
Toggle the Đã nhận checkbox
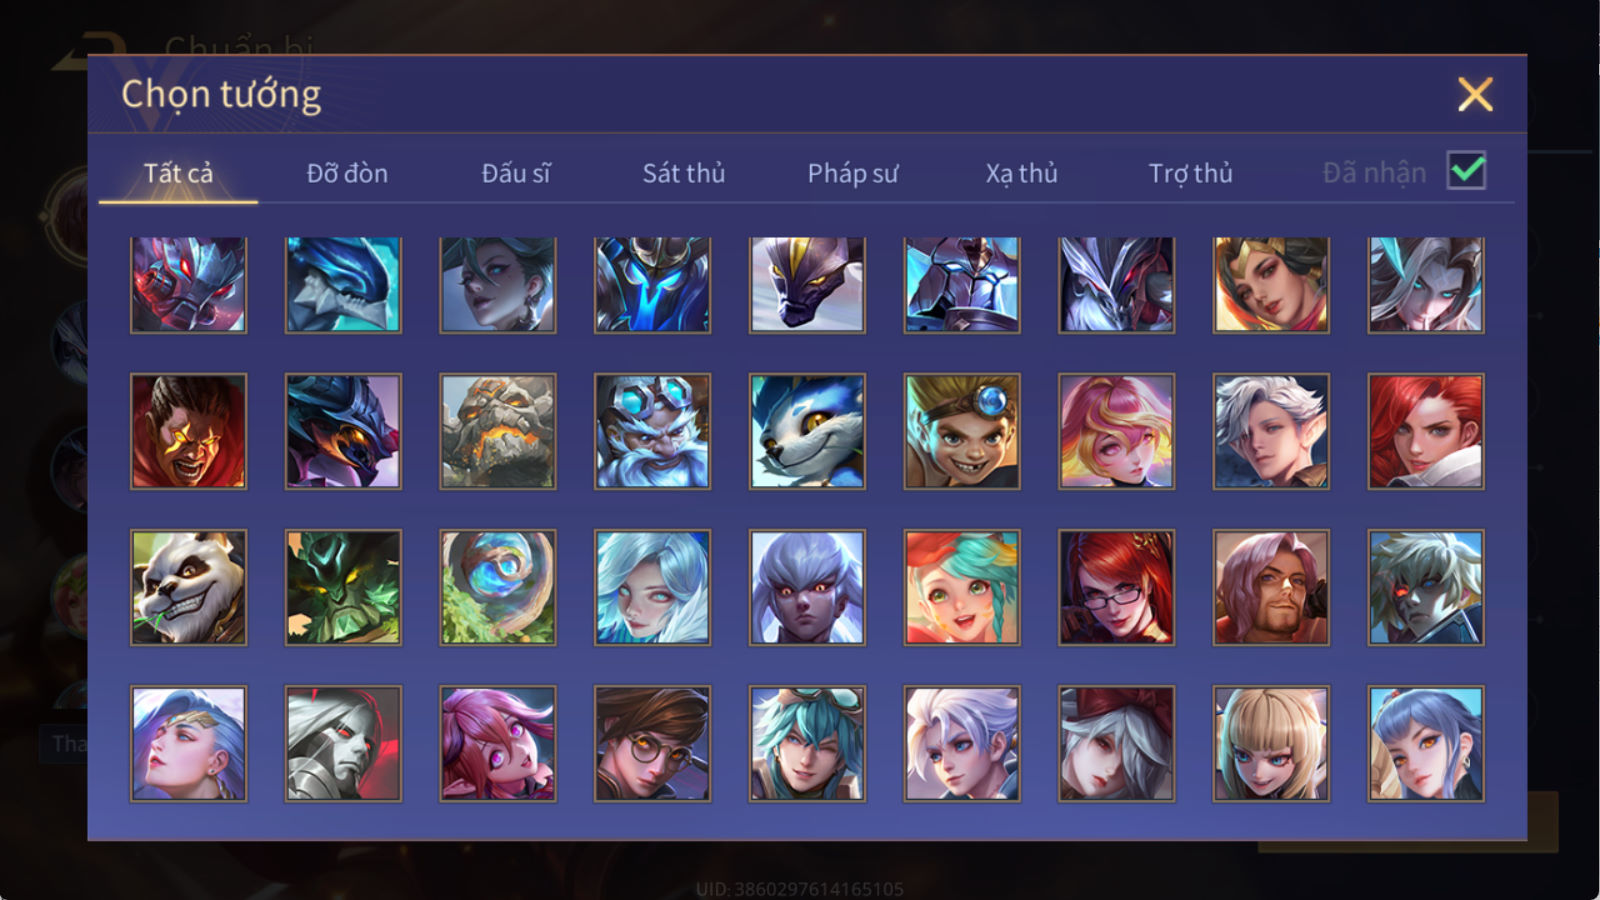click(x=1466, y=170)
